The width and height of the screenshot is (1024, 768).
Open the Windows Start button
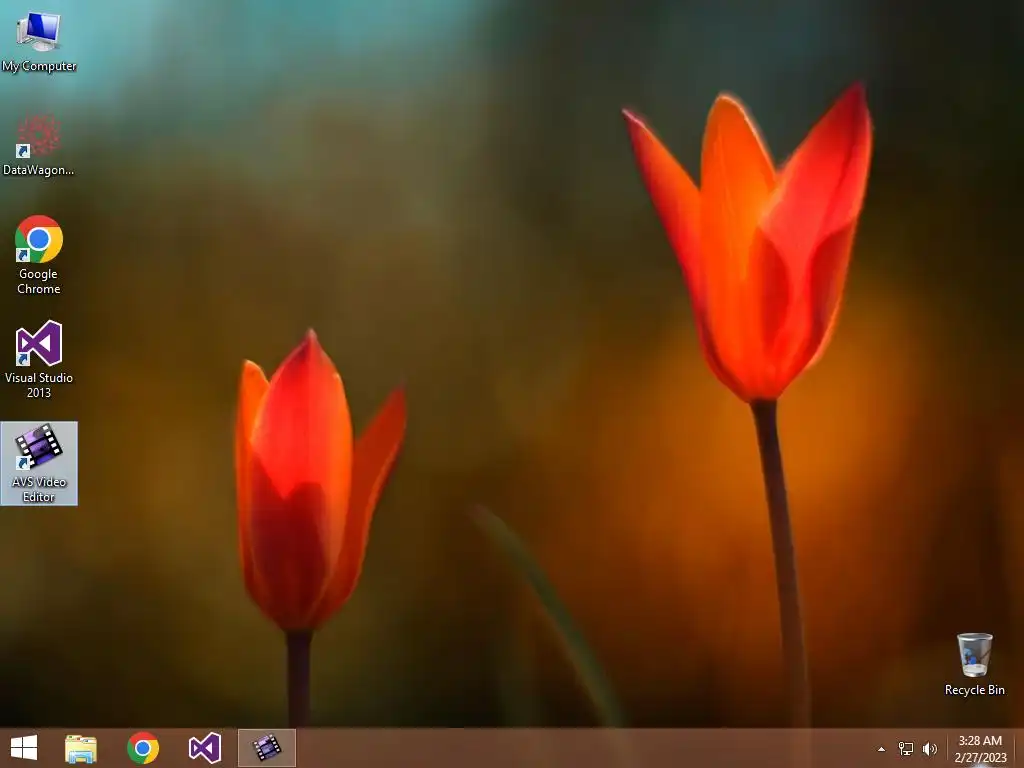(24, 748)
